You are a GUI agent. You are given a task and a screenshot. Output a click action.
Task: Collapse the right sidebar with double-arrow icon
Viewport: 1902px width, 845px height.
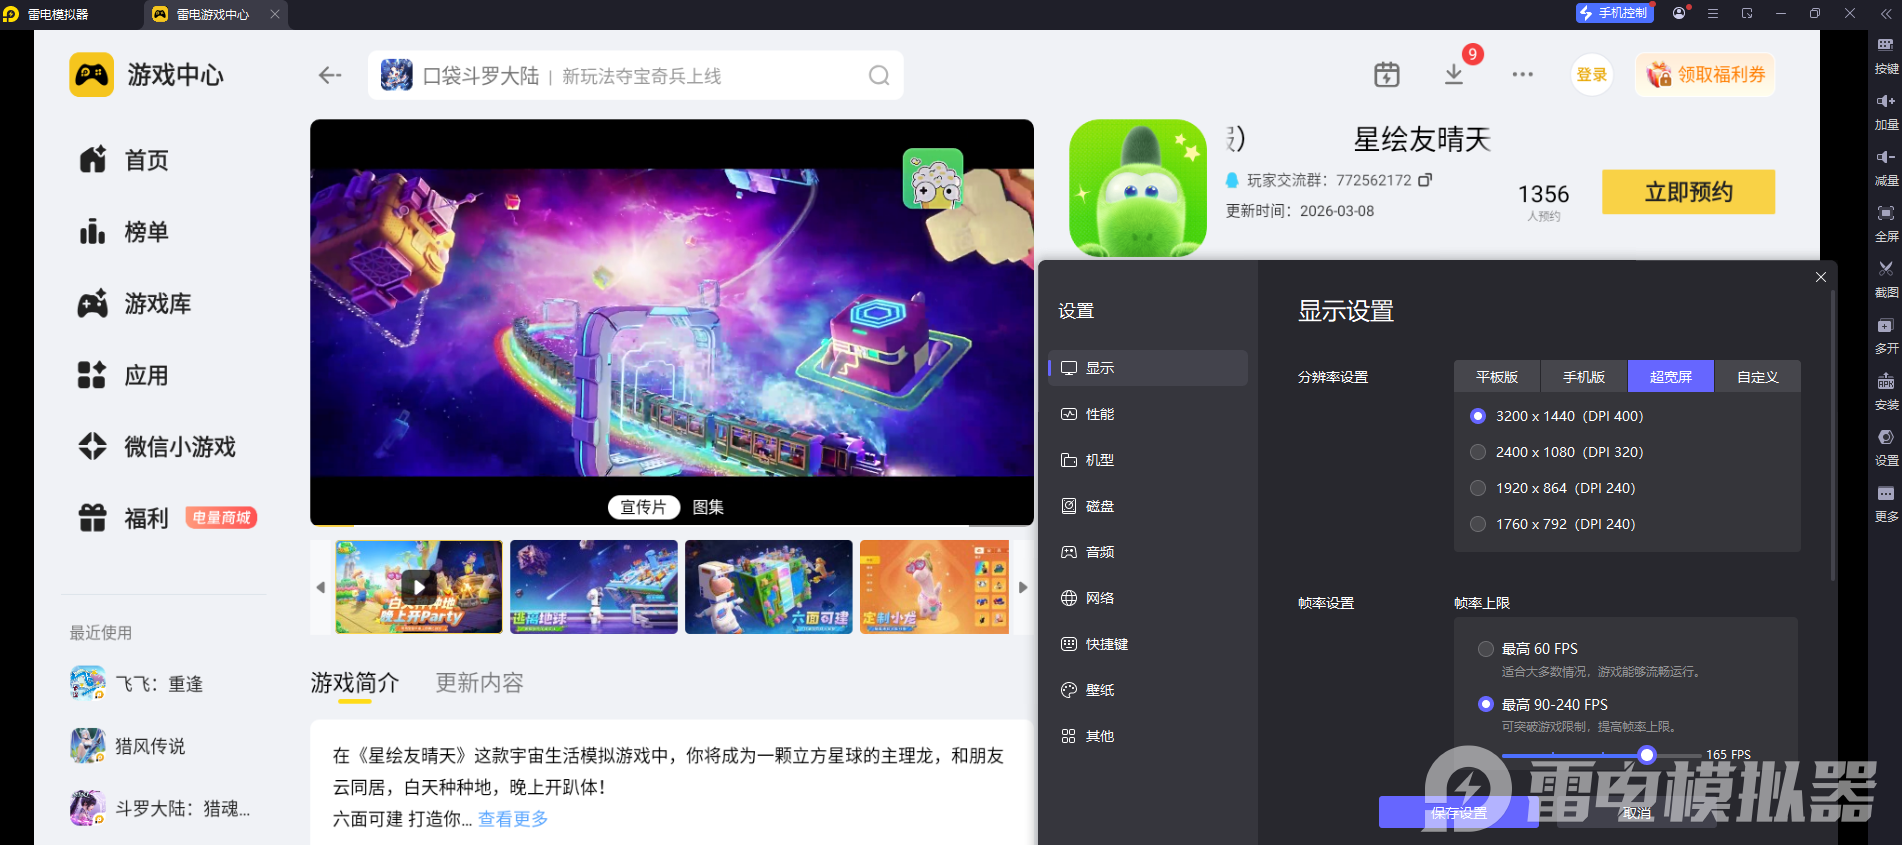point(1885,14)
